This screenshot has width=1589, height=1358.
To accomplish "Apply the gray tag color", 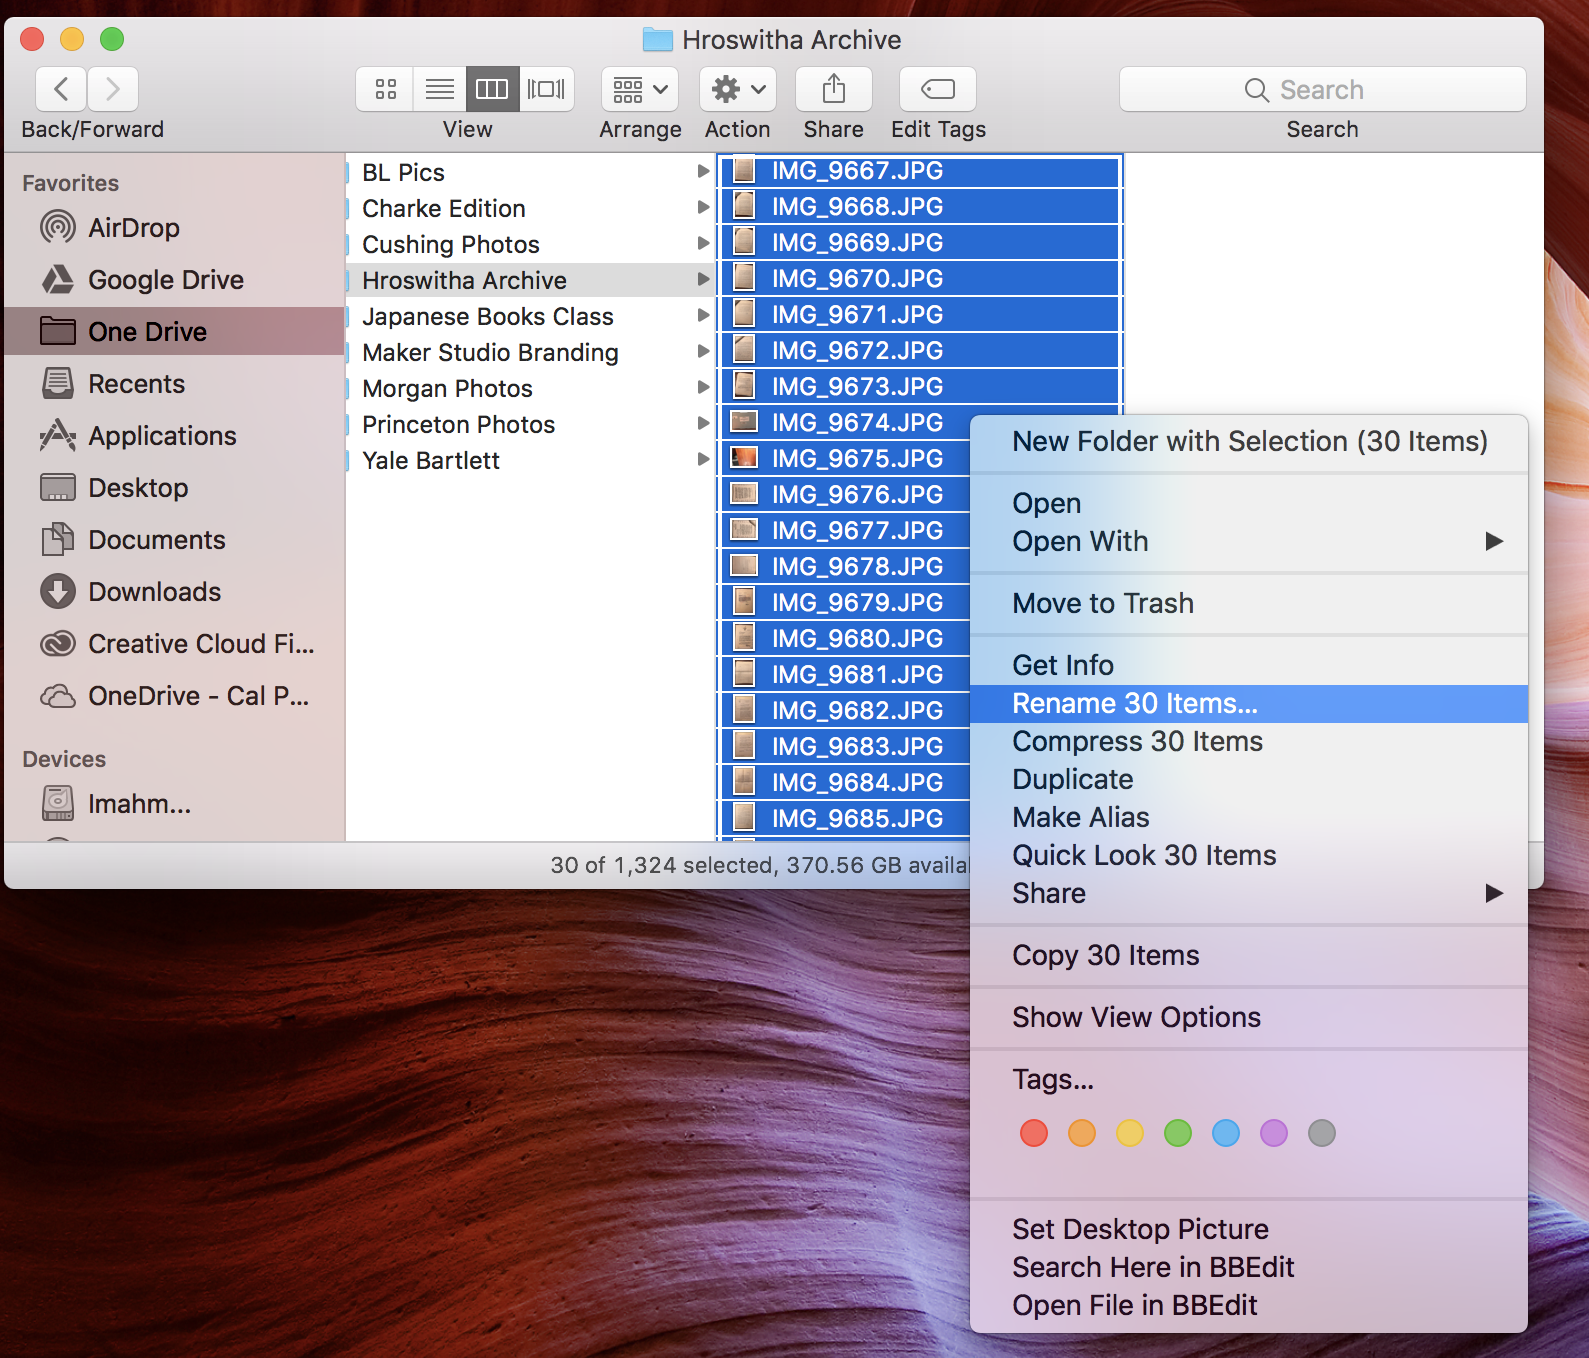I will point(1322,1133).
